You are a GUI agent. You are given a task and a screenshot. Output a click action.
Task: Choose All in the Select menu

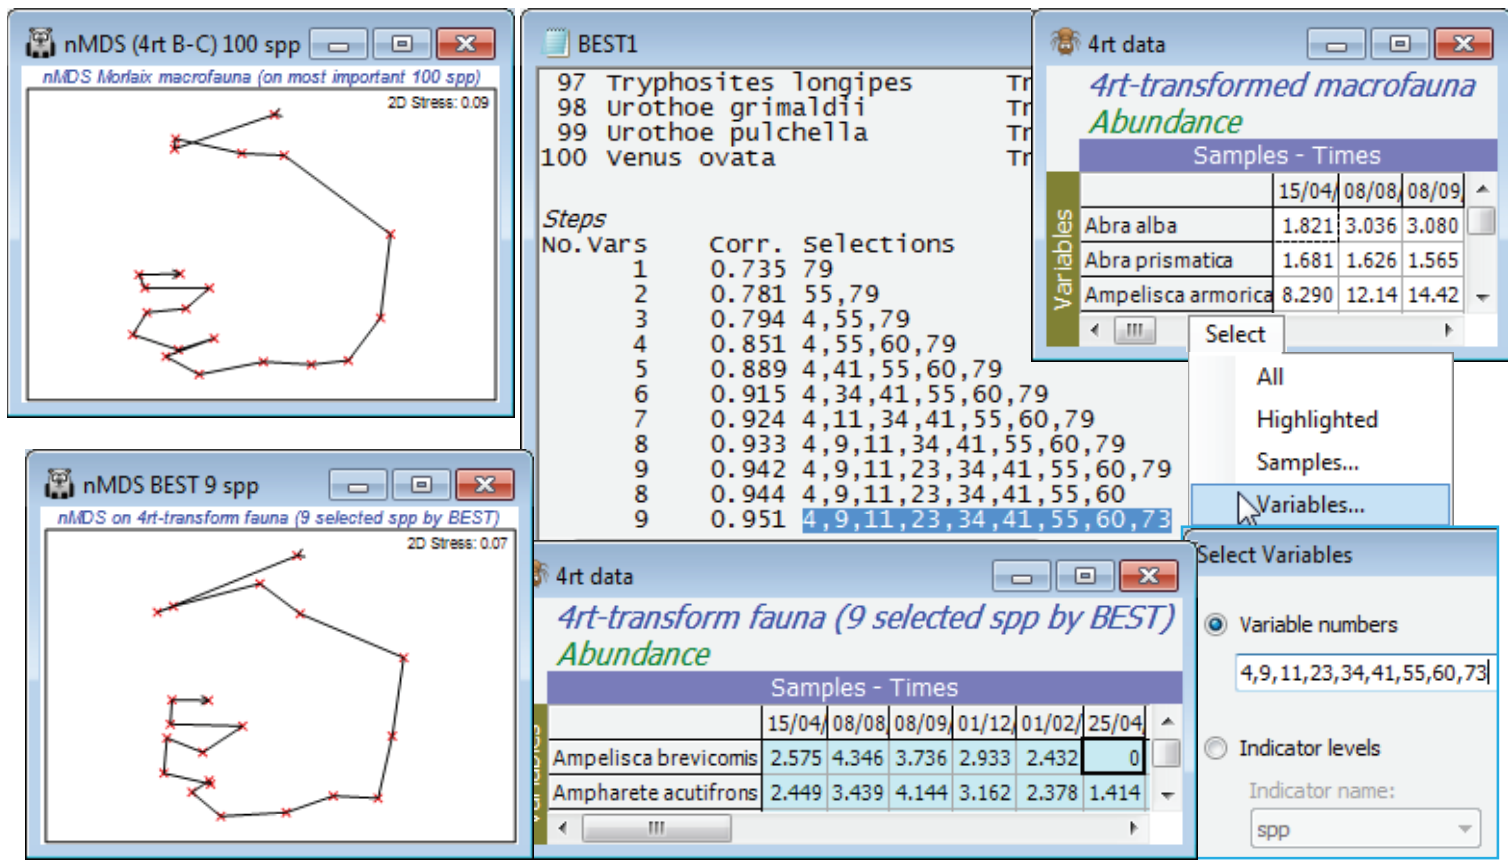(x=1270, y=377)
